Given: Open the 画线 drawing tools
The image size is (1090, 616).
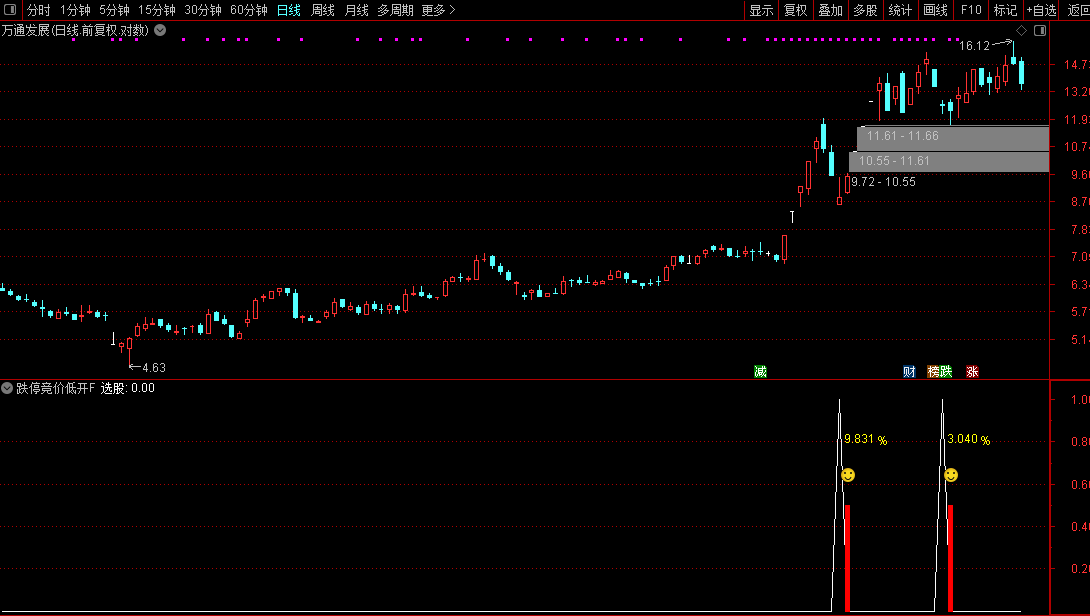Looking at the screenshot, I should click(936, 10).
